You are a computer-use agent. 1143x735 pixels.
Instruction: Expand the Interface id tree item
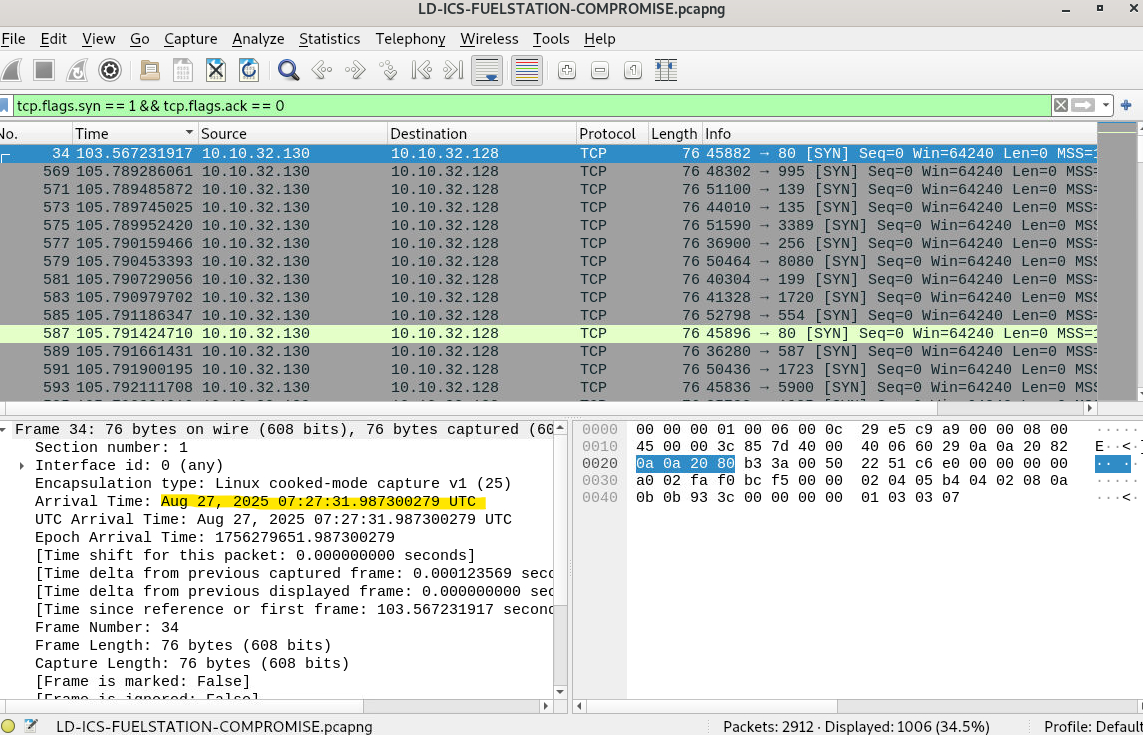(22, 466)
